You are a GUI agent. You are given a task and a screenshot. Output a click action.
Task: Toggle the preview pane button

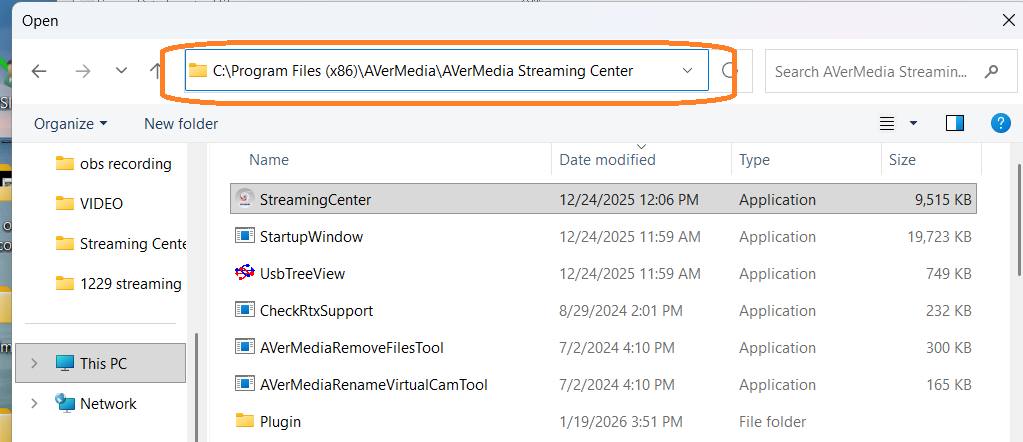click(954, 123)
